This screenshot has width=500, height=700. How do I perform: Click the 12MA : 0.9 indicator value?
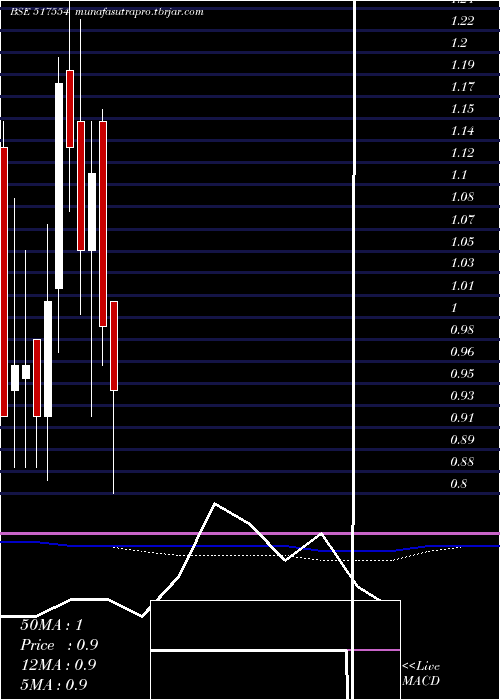pyautogui.click(x=58, y=665)
